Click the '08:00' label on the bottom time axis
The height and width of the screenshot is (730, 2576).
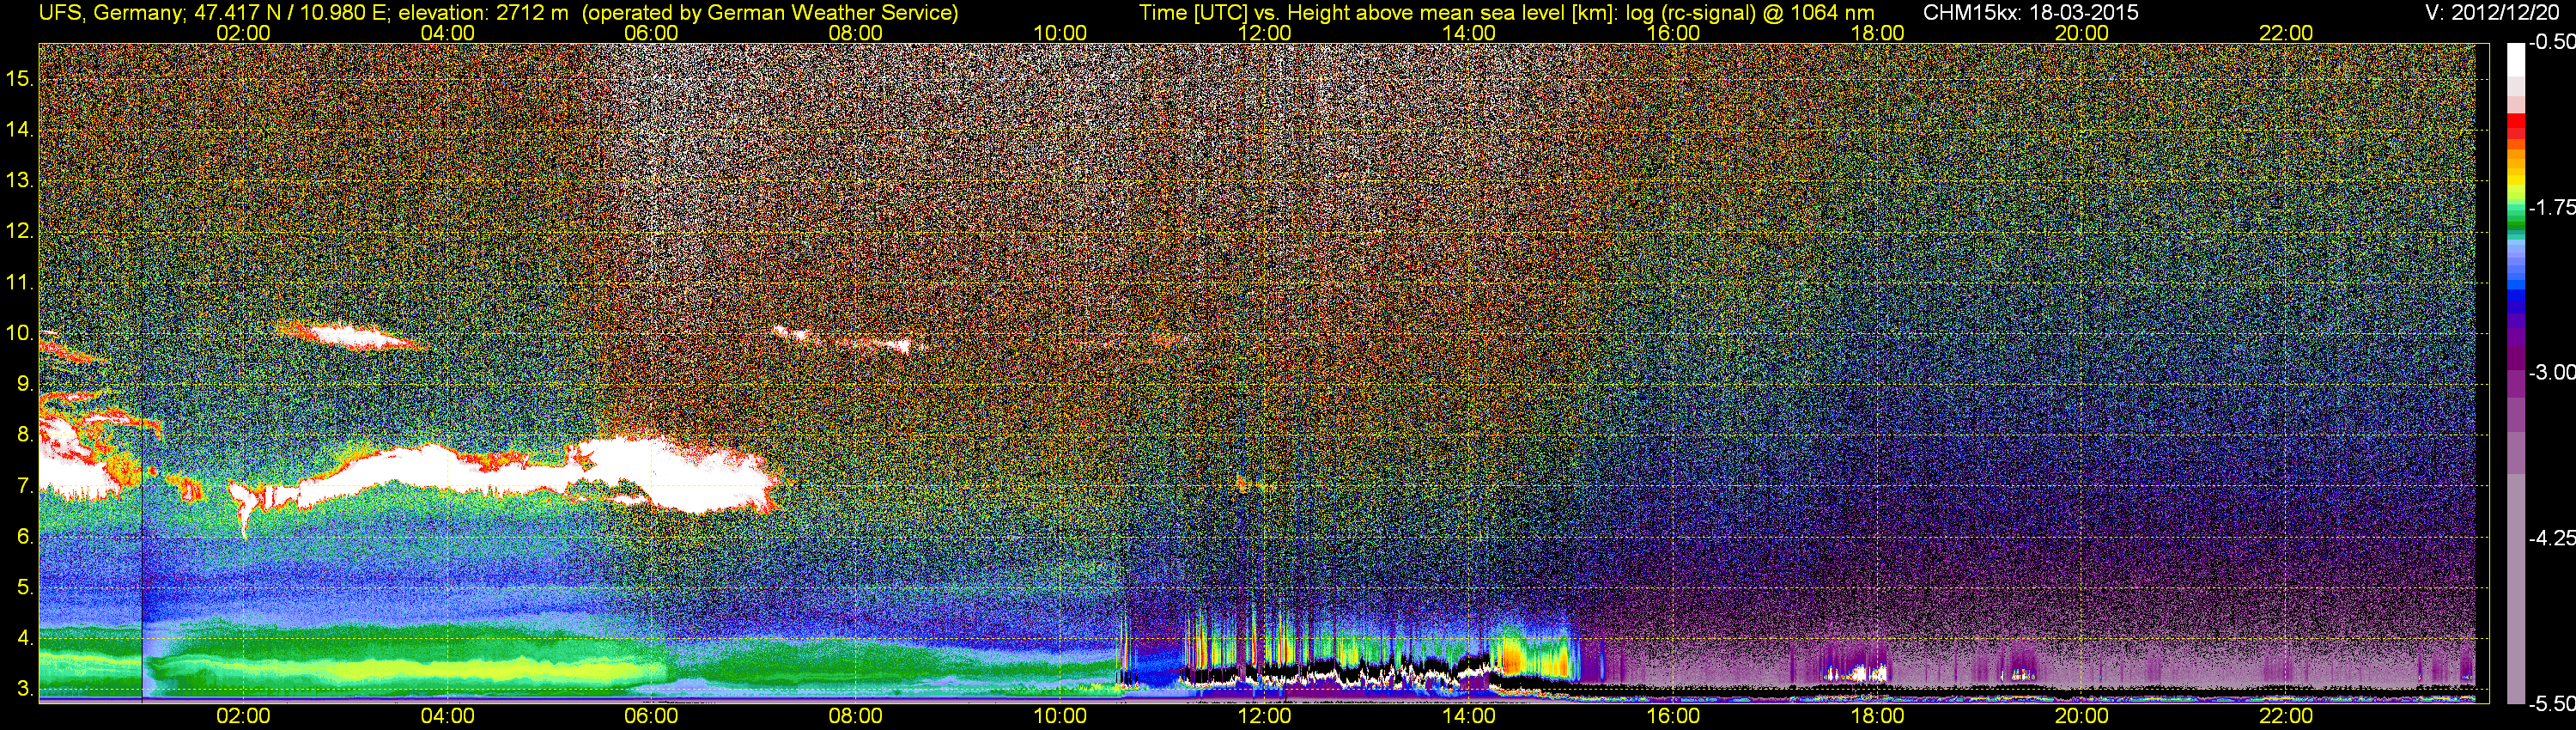(x=856, y=716)
